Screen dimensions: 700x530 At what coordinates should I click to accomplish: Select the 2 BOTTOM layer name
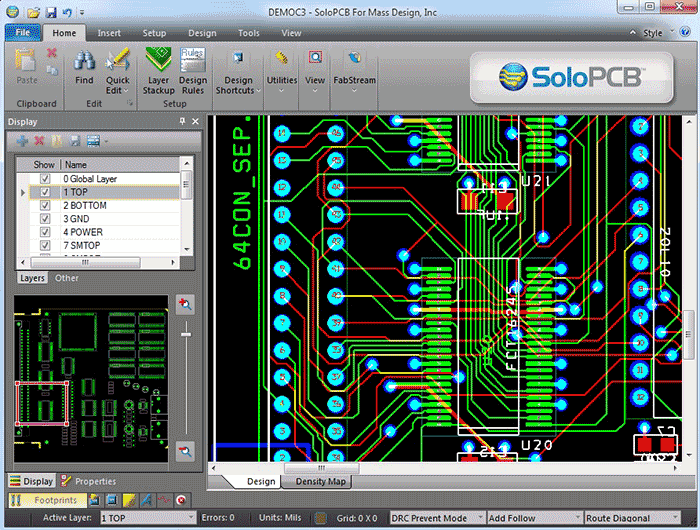(85, 205)
